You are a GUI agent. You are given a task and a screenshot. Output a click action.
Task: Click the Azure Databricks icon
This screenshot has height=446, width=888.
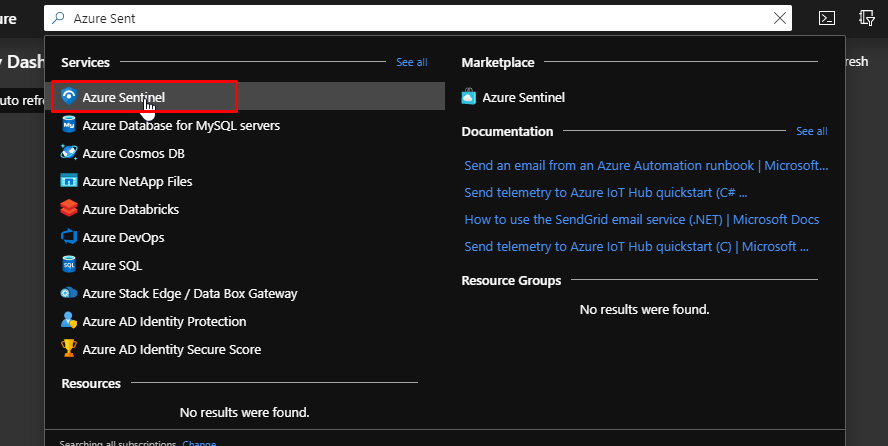[x=69, y=210]
